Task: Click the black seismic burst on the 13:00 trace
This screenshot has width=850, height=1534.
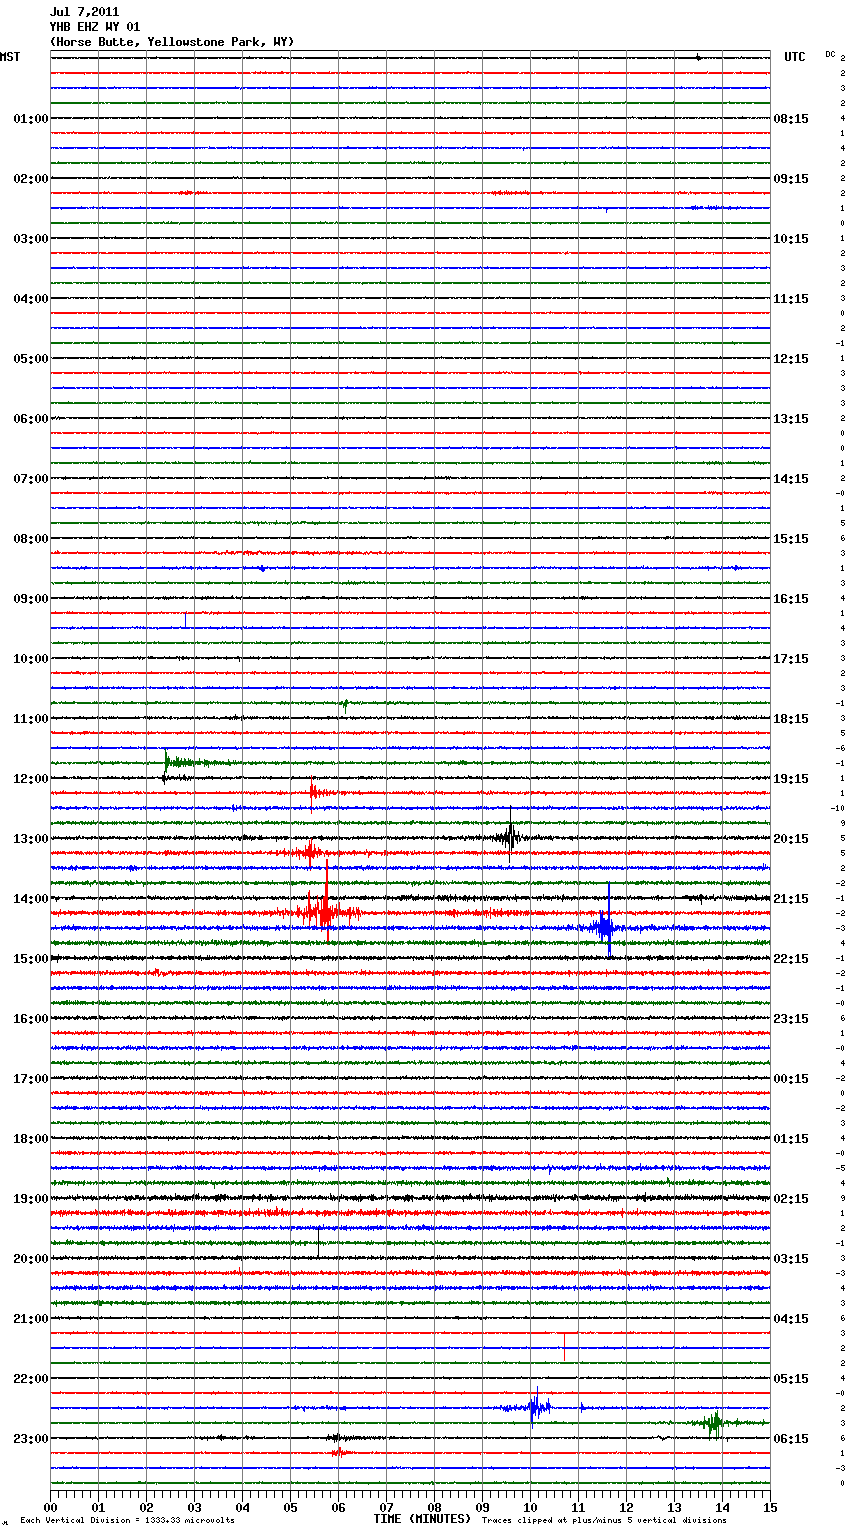Action: click(x=510, y=837)
